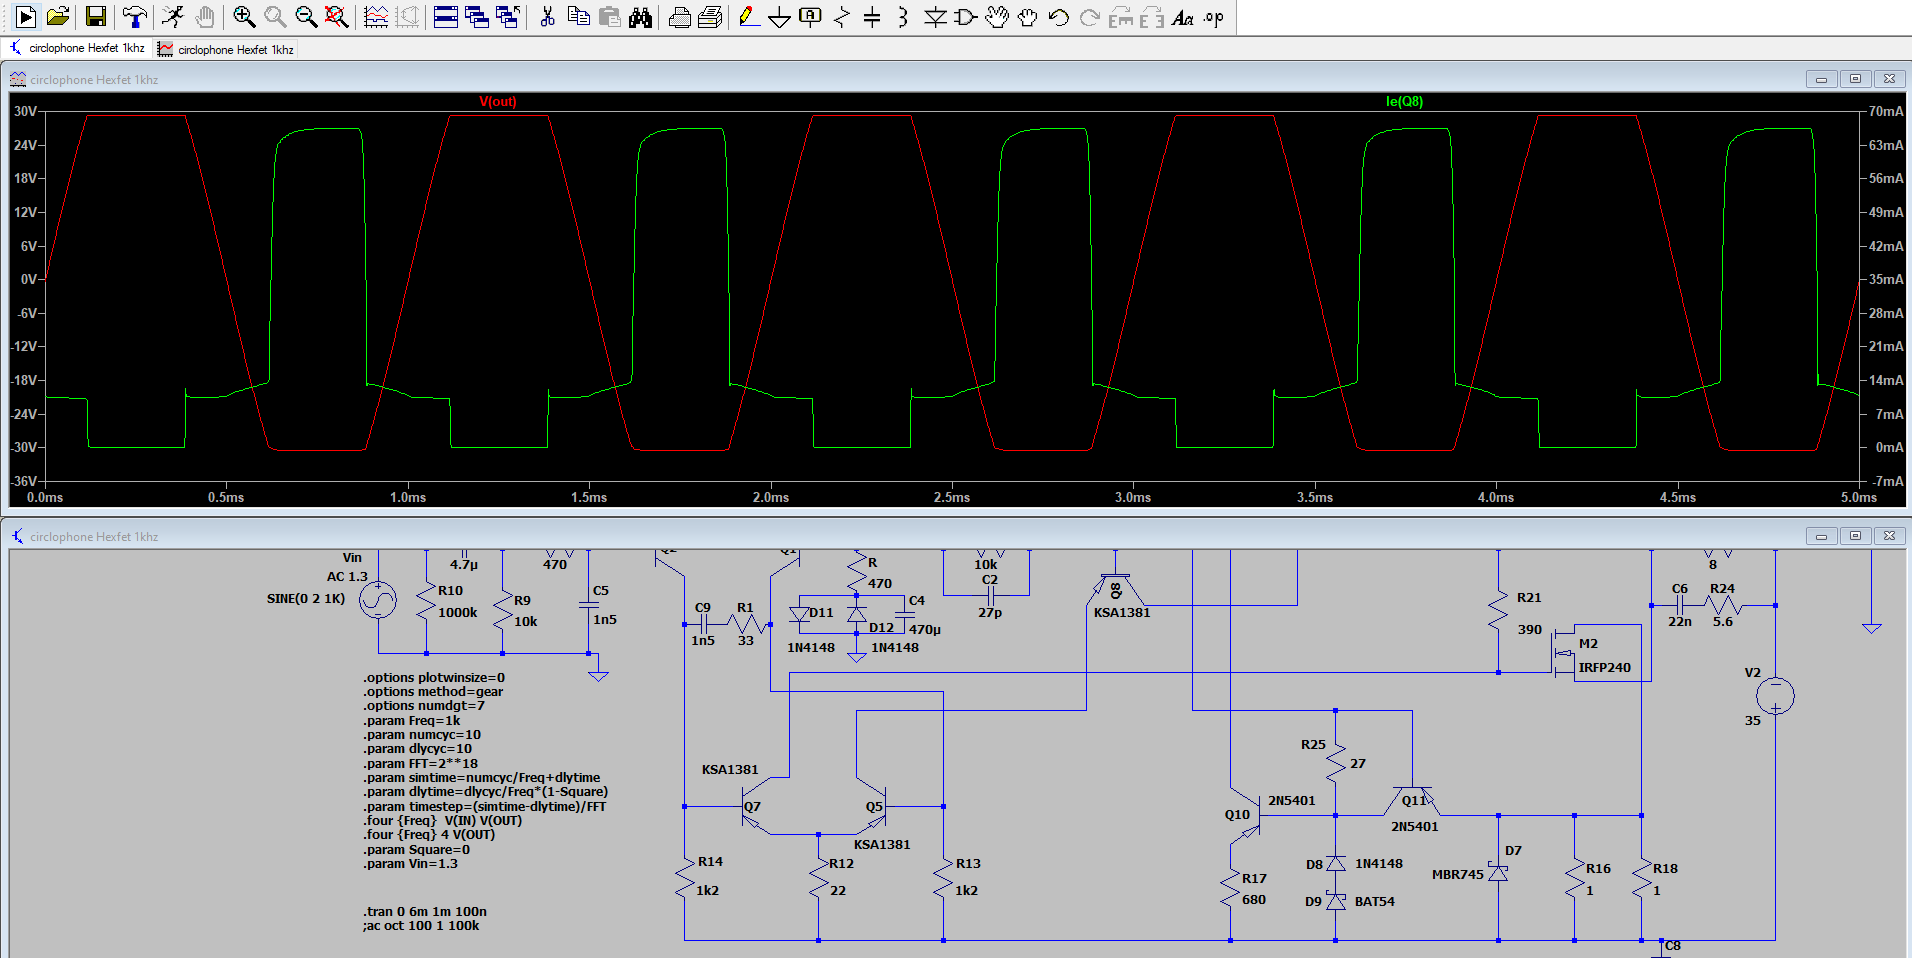This screenshot has width=1912, height=958.
Task: Click the 2N5401 label next to Q10
Action: [1292, 800]
